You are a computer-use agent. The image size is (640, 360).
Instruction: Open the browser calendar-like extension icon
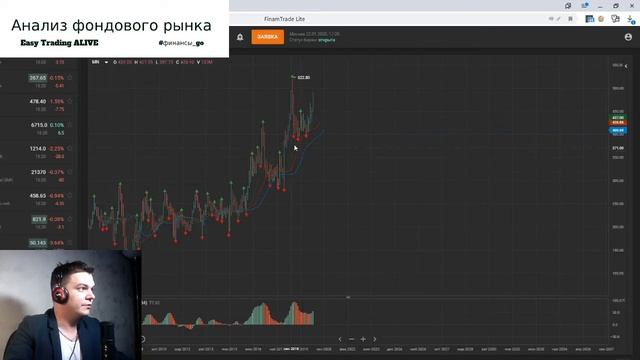click(589, 19)
